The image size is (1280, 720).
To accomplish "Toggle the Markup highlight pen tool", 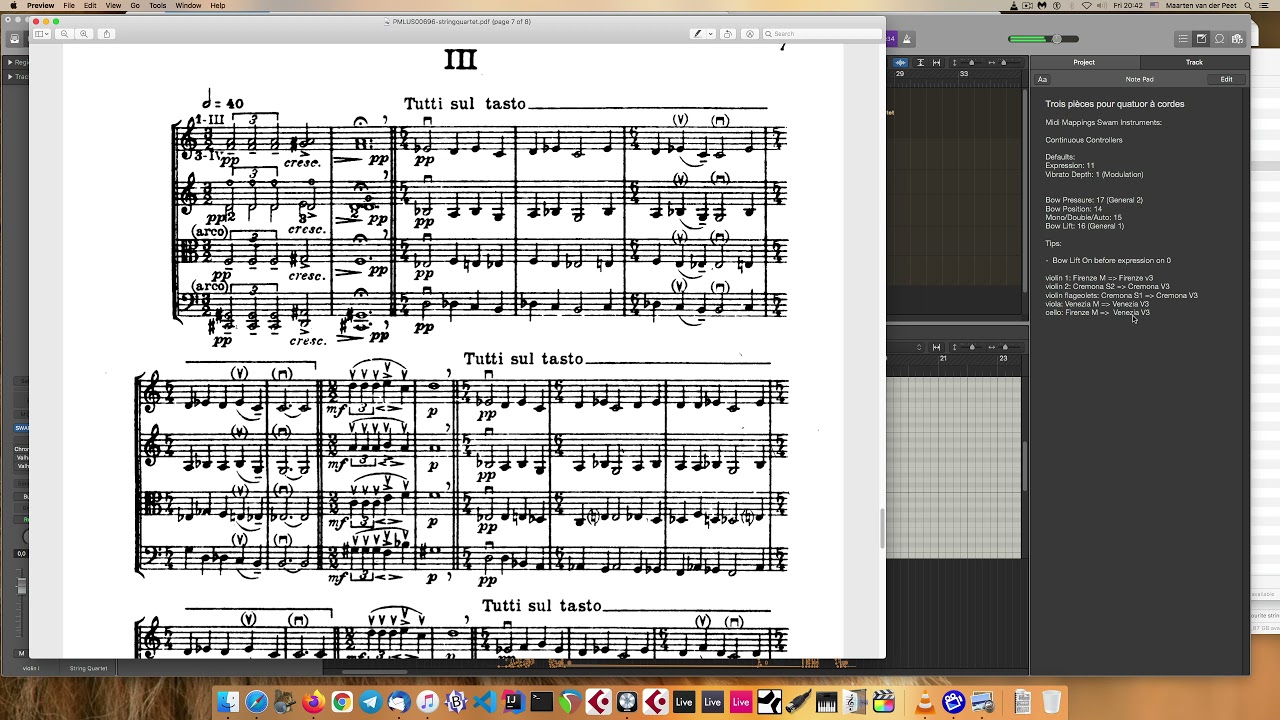I will (x=697, y=34).
